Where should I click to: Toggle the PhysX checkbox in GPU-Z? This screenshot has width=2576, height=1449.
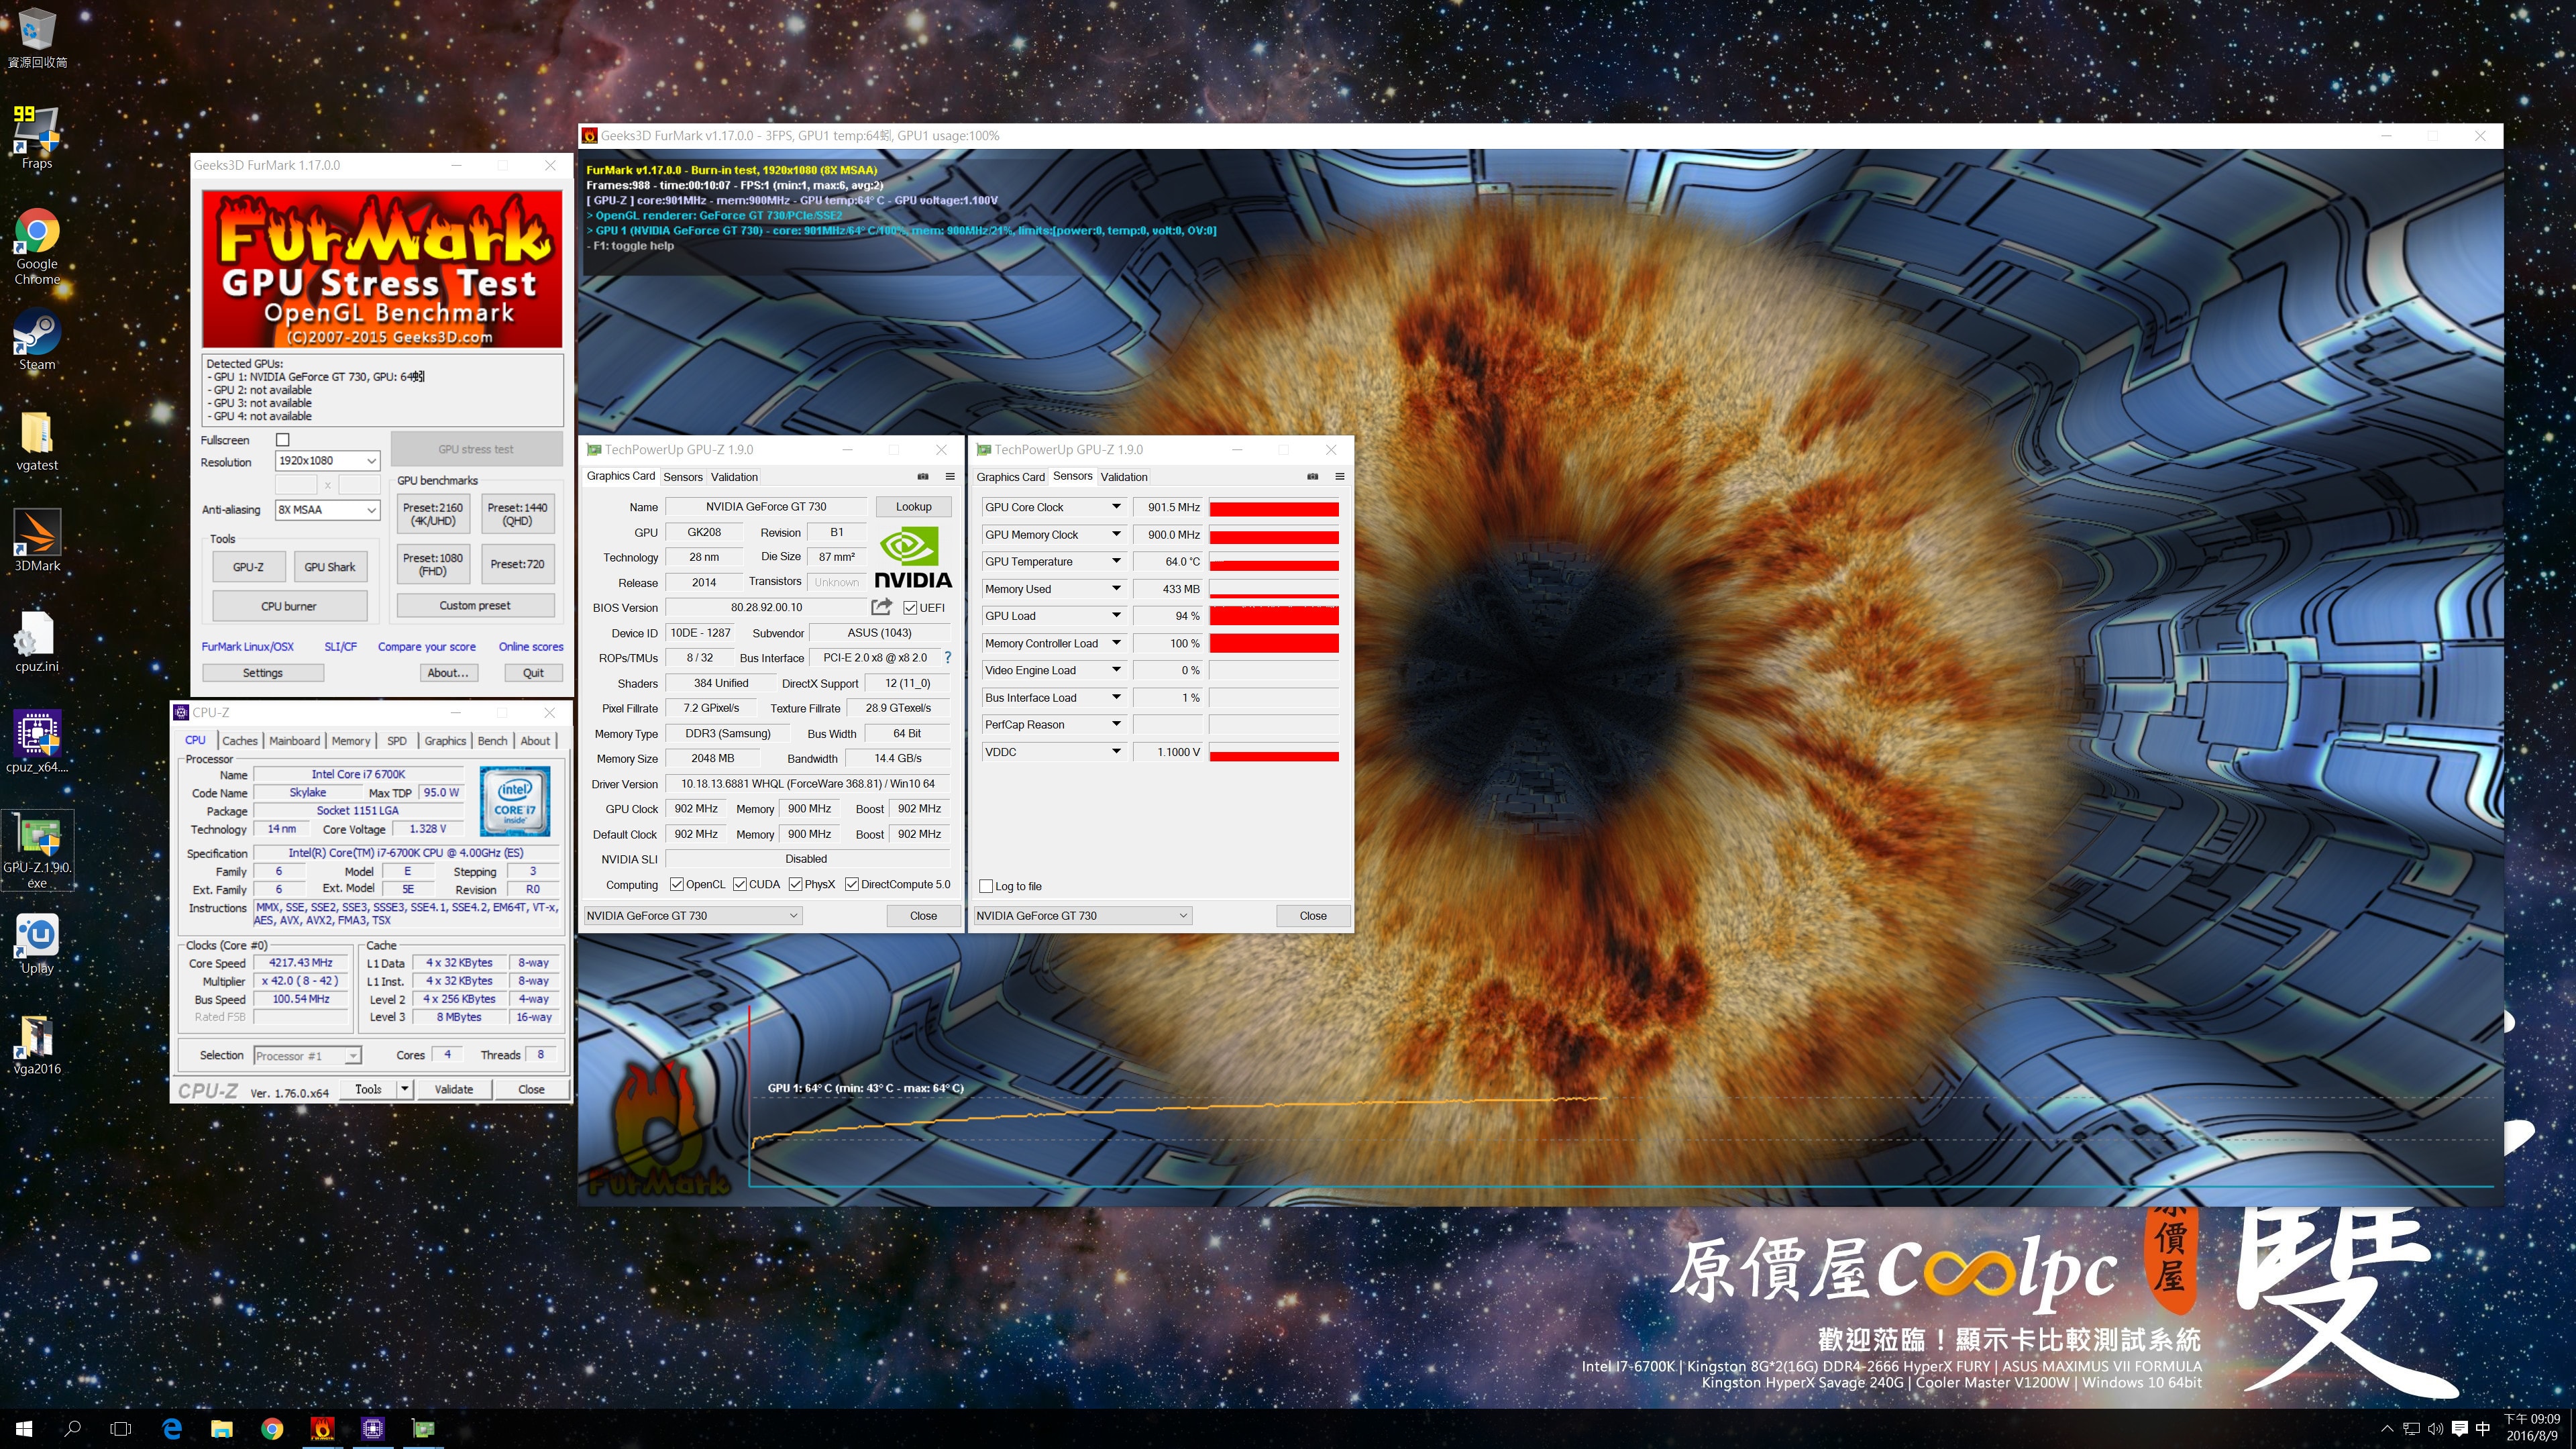pyautogui.click(x=796, y=884)
